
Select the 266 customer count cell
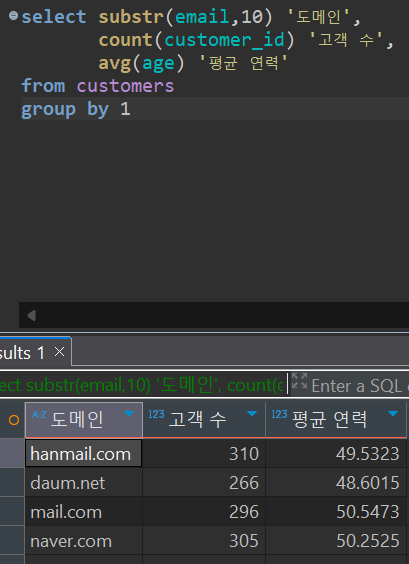pos(204,483)
